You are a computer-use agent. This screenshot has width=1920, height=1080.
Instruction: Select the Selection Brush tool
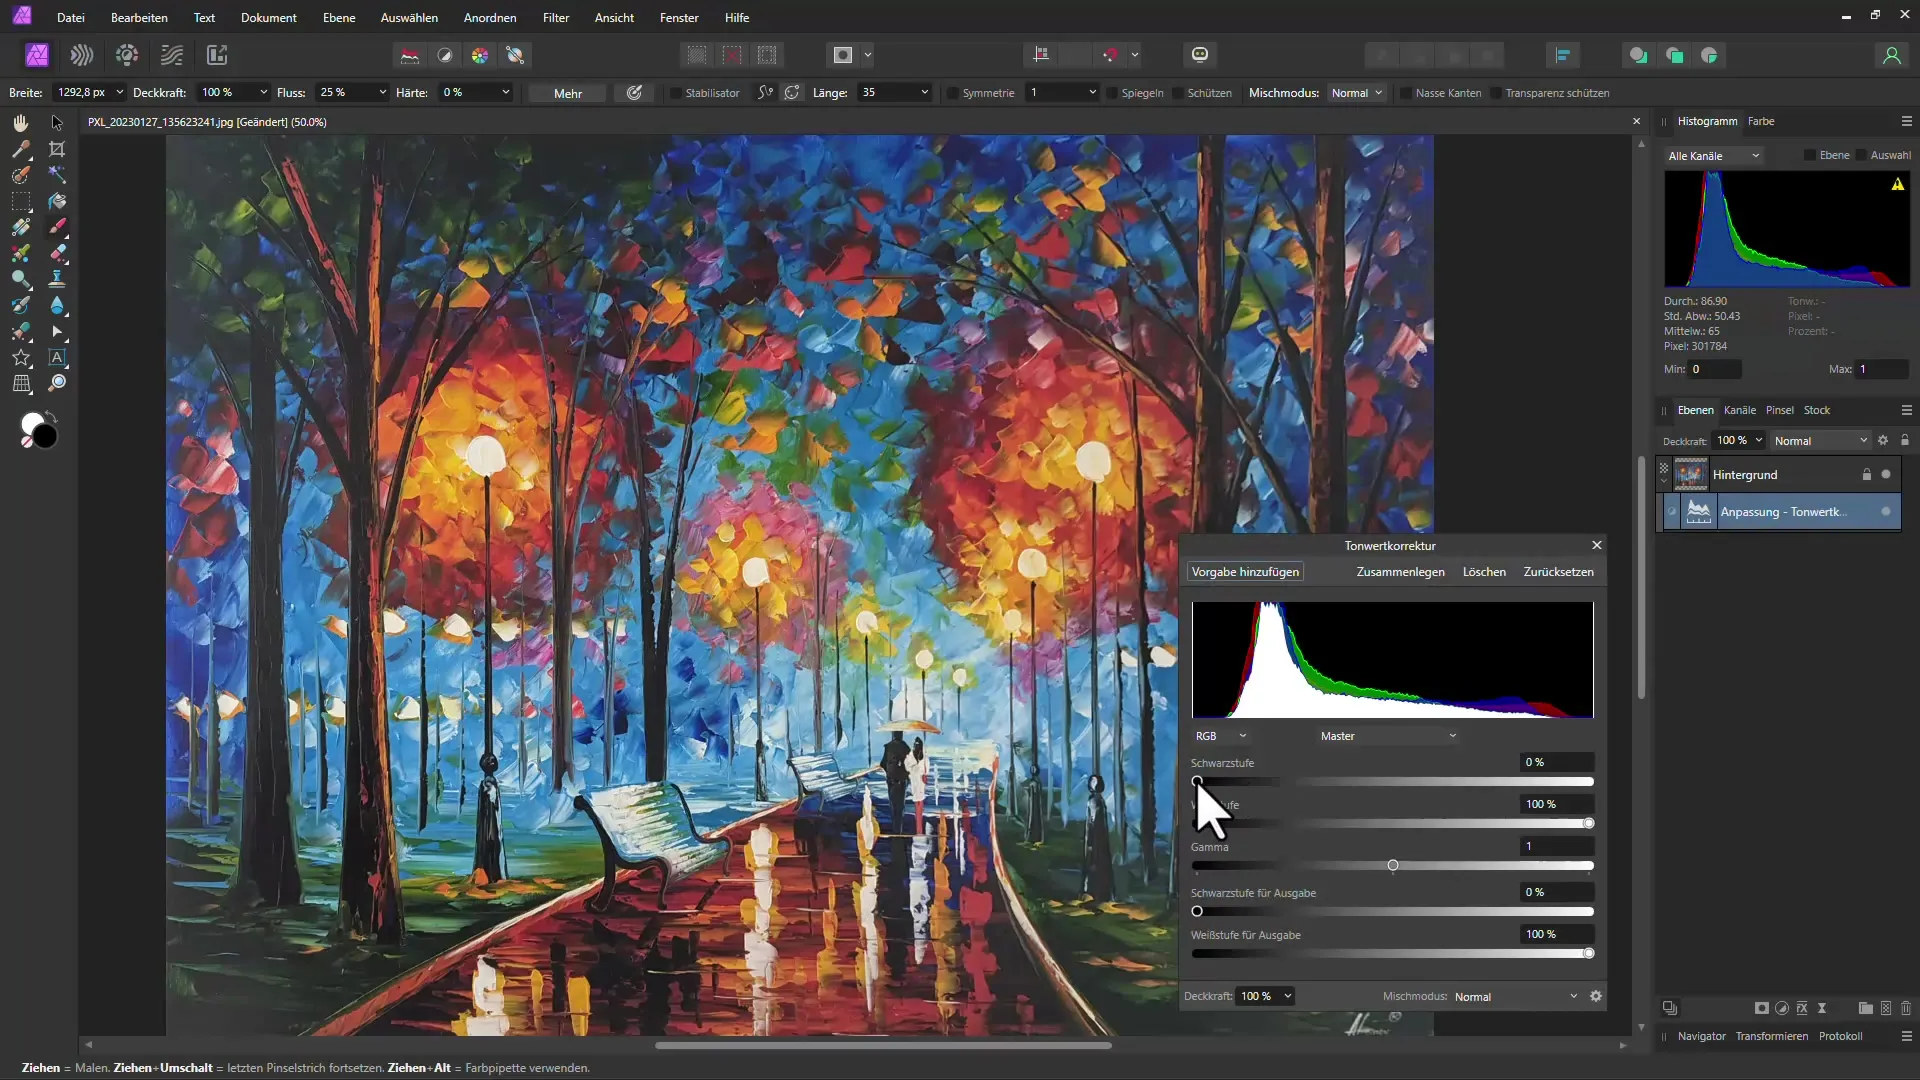coord(21,175)
